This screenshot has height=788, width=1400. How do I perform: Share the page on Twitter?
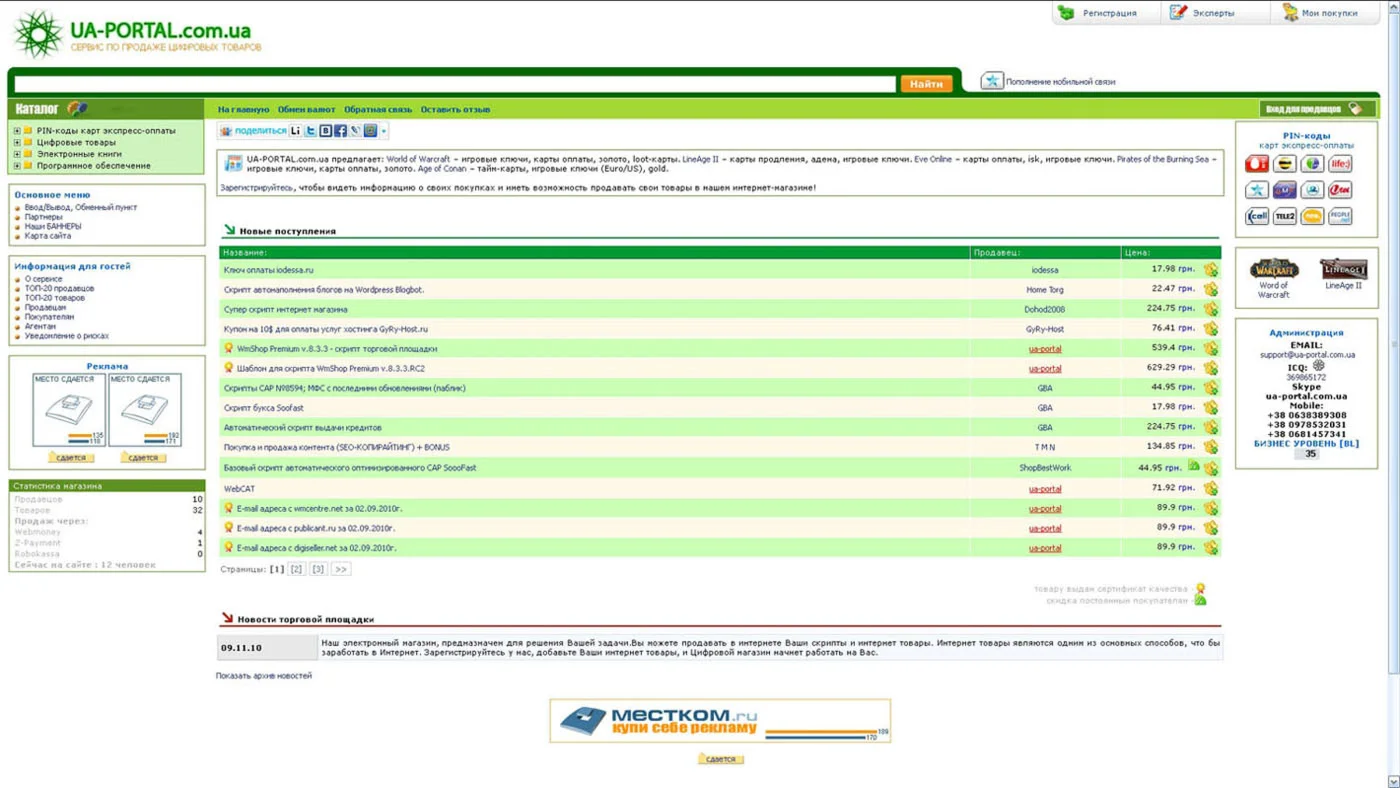[x=311, y=130]
